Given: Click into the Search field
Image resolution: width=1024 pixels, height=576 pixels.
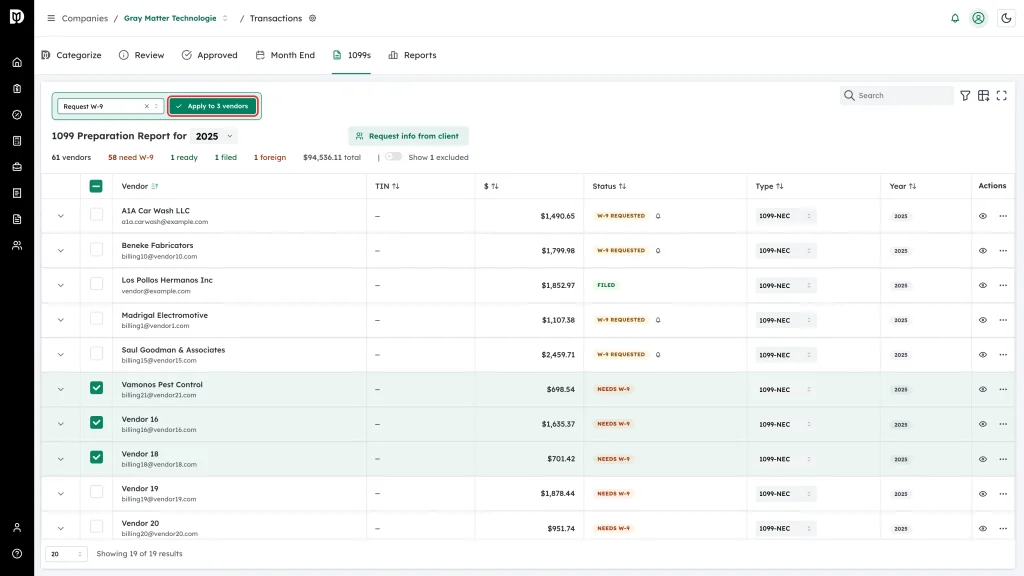Looking at the screenshot, I should [x=897, y=95].
